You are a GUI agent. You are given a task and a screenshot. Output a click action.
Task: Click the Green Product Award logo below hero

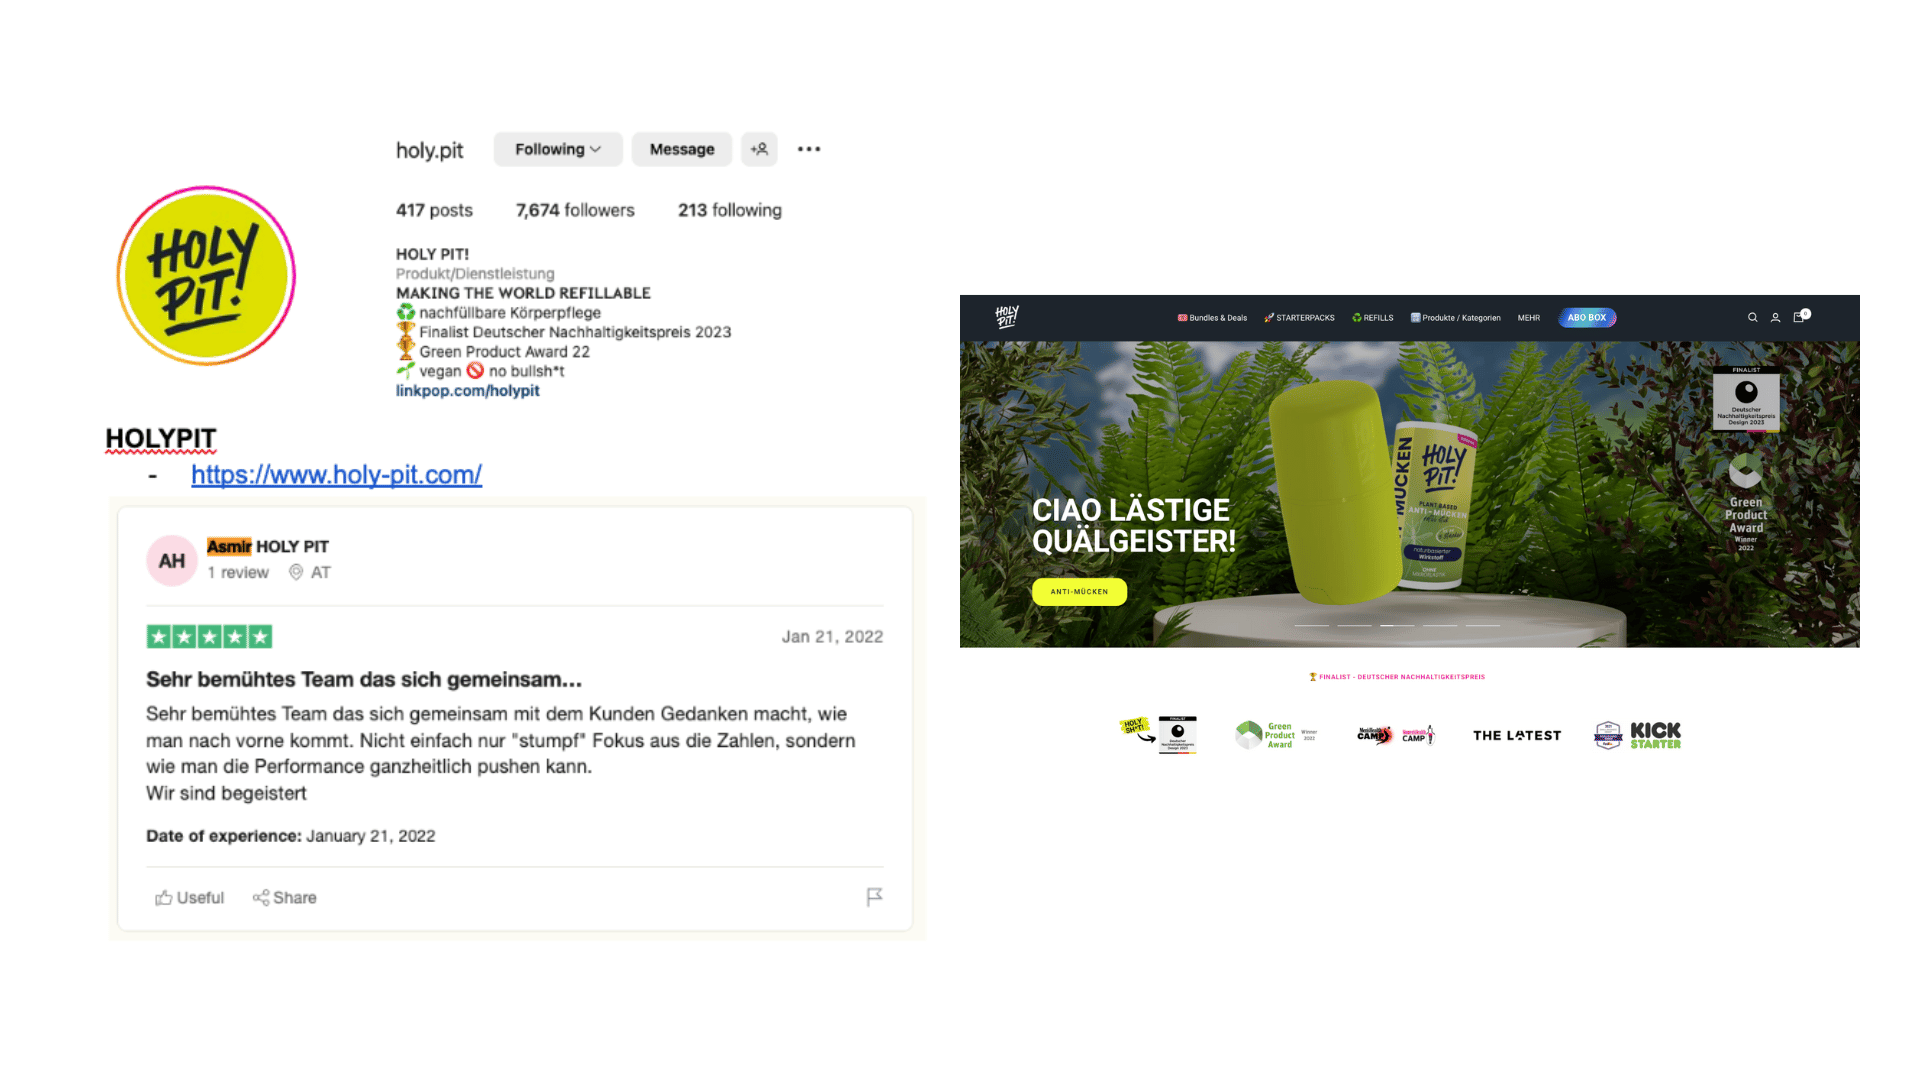tap(1276, 735)
